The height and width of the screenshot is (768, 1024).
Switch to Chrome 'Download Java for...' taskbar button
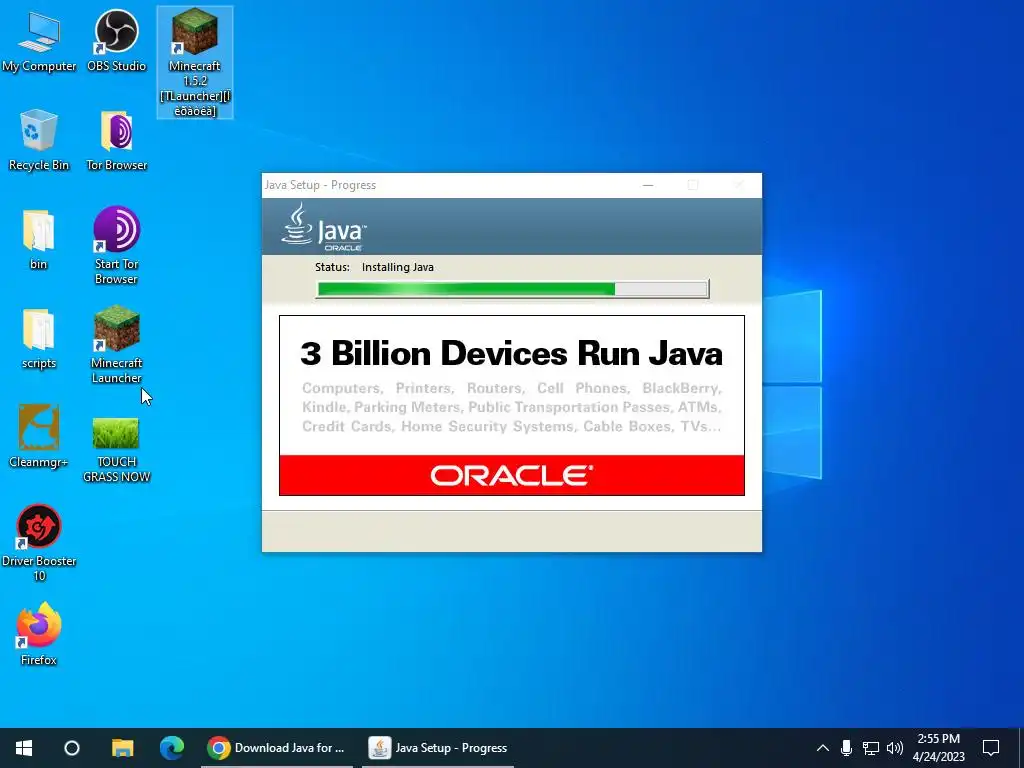(x=277, y=748)
